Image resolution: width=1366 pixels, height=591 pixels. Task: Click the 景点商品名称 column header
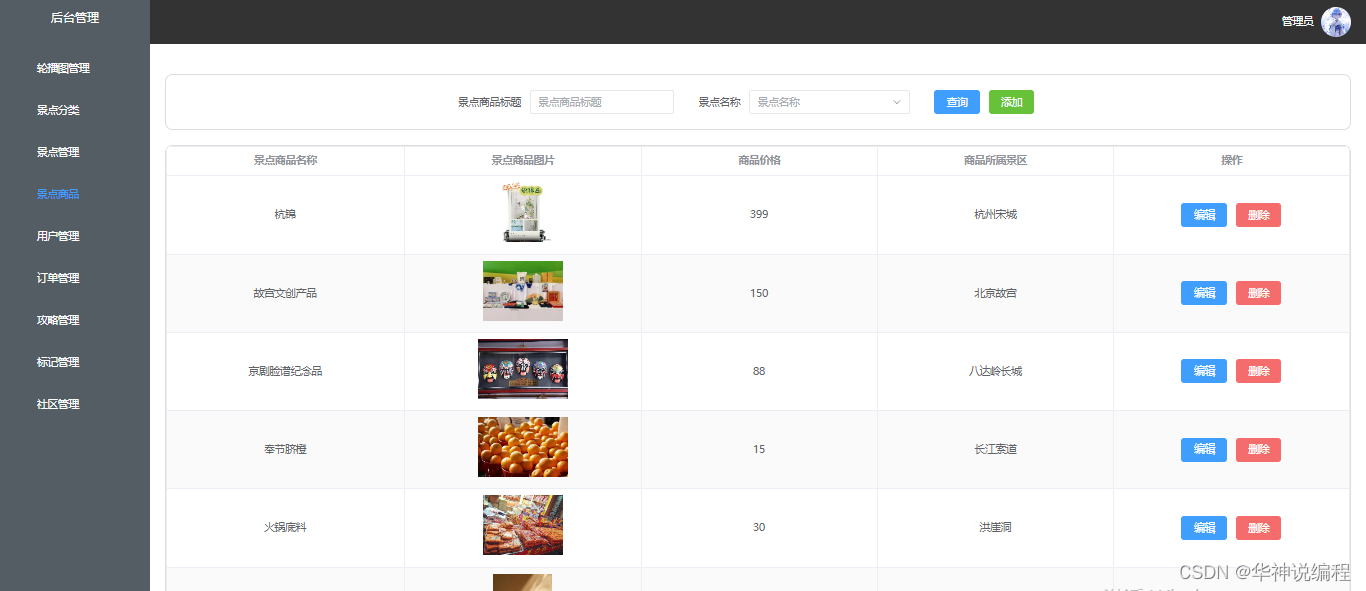(285, 160)
